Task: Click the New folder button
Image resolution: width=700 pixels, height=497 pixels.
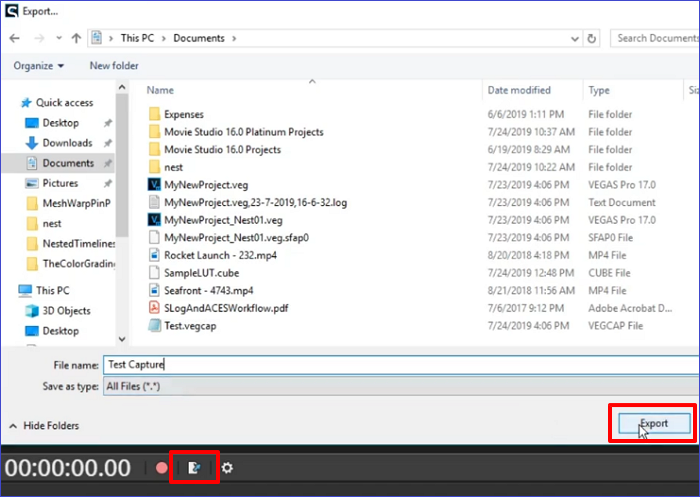Action: (x=114, y=66)
